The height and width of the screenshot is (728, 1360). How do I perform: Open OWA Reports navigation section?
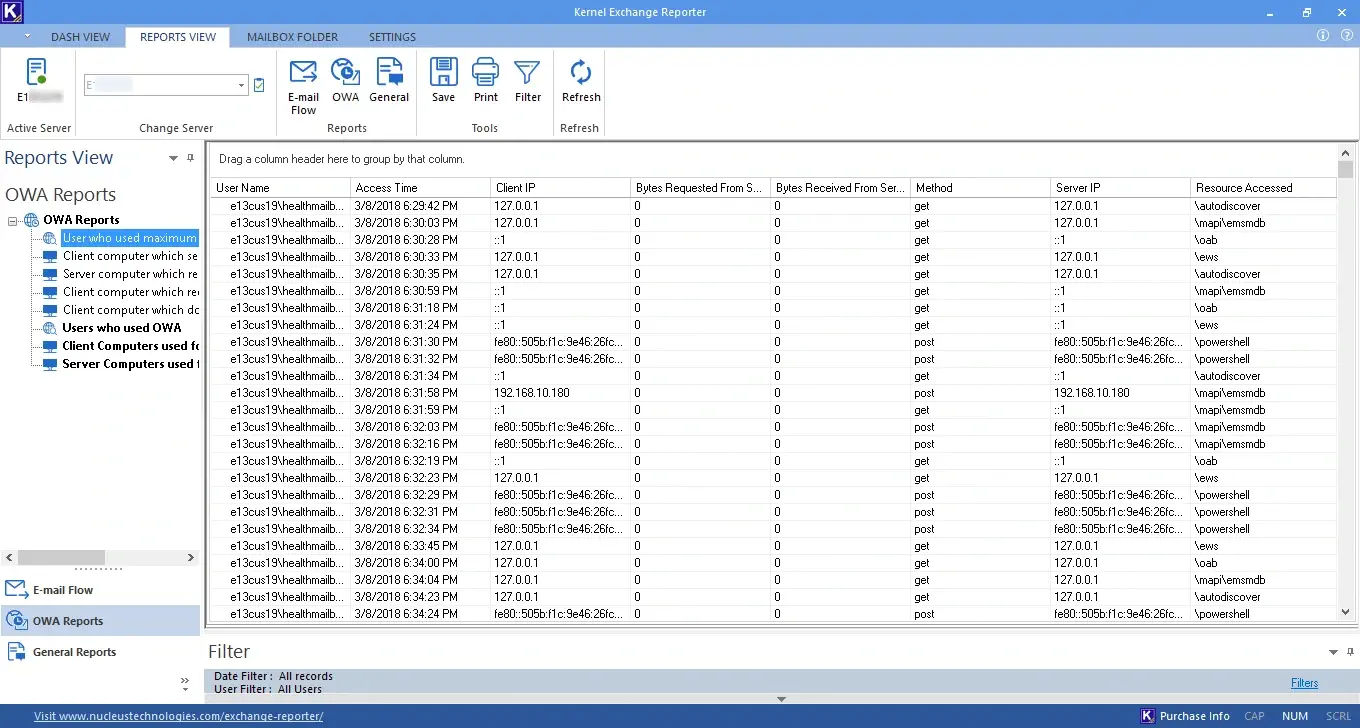pos(101,621)
